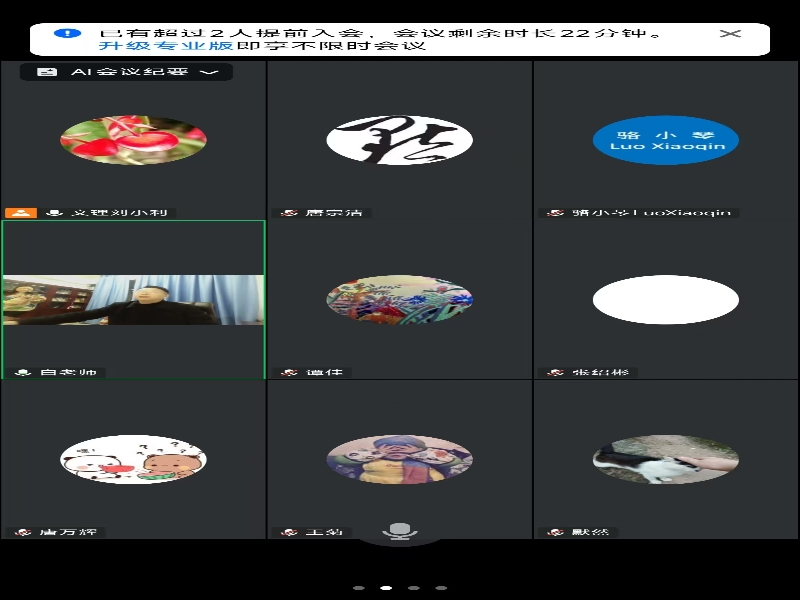Select the calligraphy character avatar
Screen dimensions: 800x600
click(x=399, y=140)
